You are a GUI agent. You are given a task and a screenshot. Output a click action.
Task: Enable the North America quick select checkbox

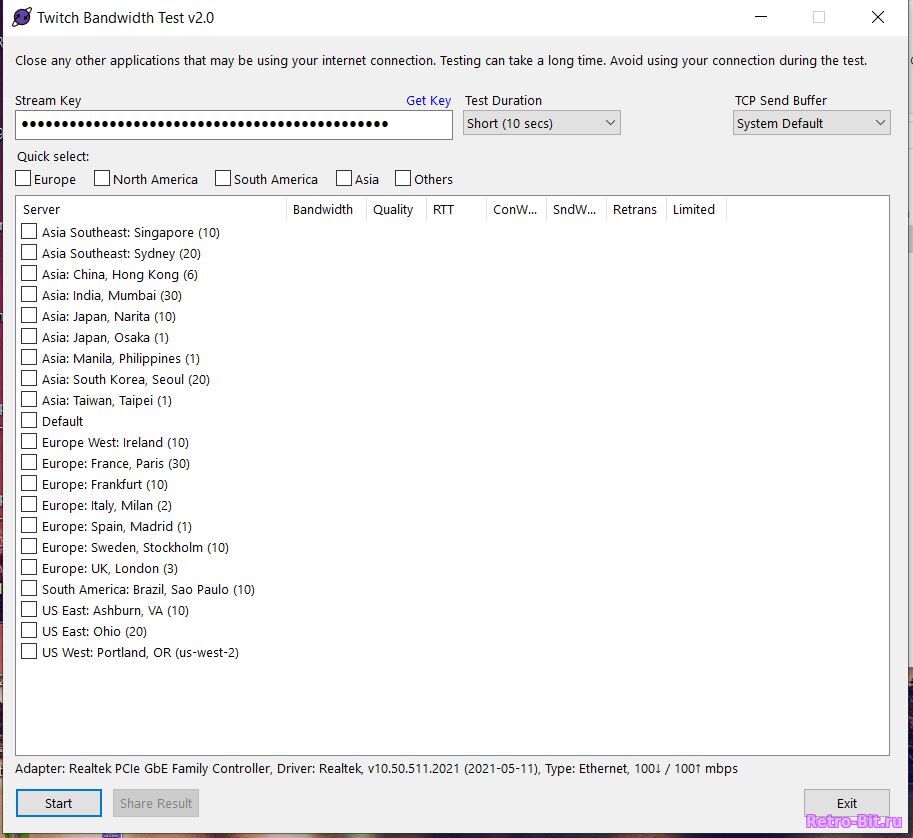coord(101,178)
